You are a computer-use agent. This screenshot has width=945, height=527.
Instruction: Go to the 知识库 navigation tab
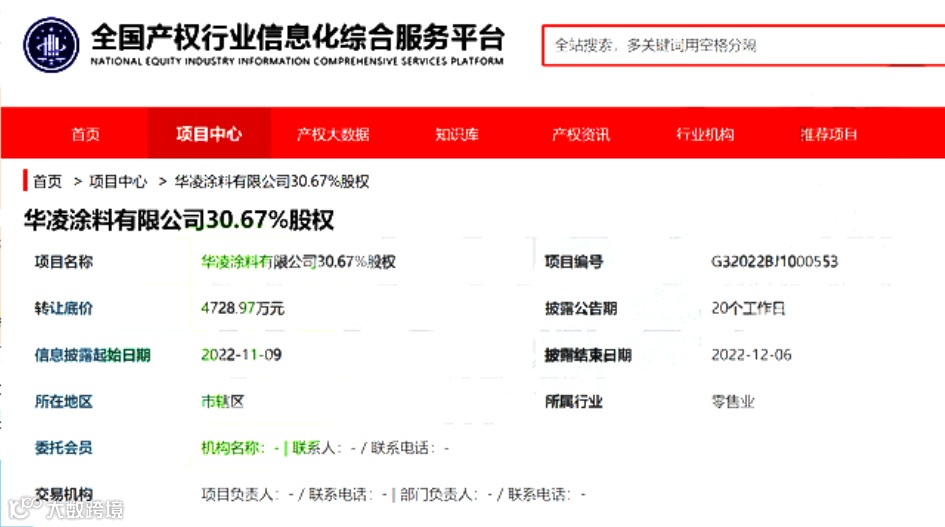click(457, 134)
